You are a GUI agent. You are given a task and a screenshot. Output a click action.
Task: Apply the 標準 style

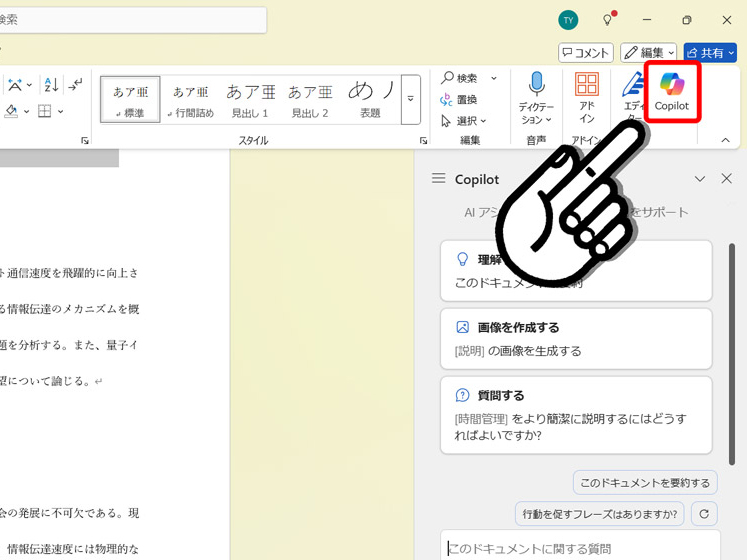tap(131, 100)
